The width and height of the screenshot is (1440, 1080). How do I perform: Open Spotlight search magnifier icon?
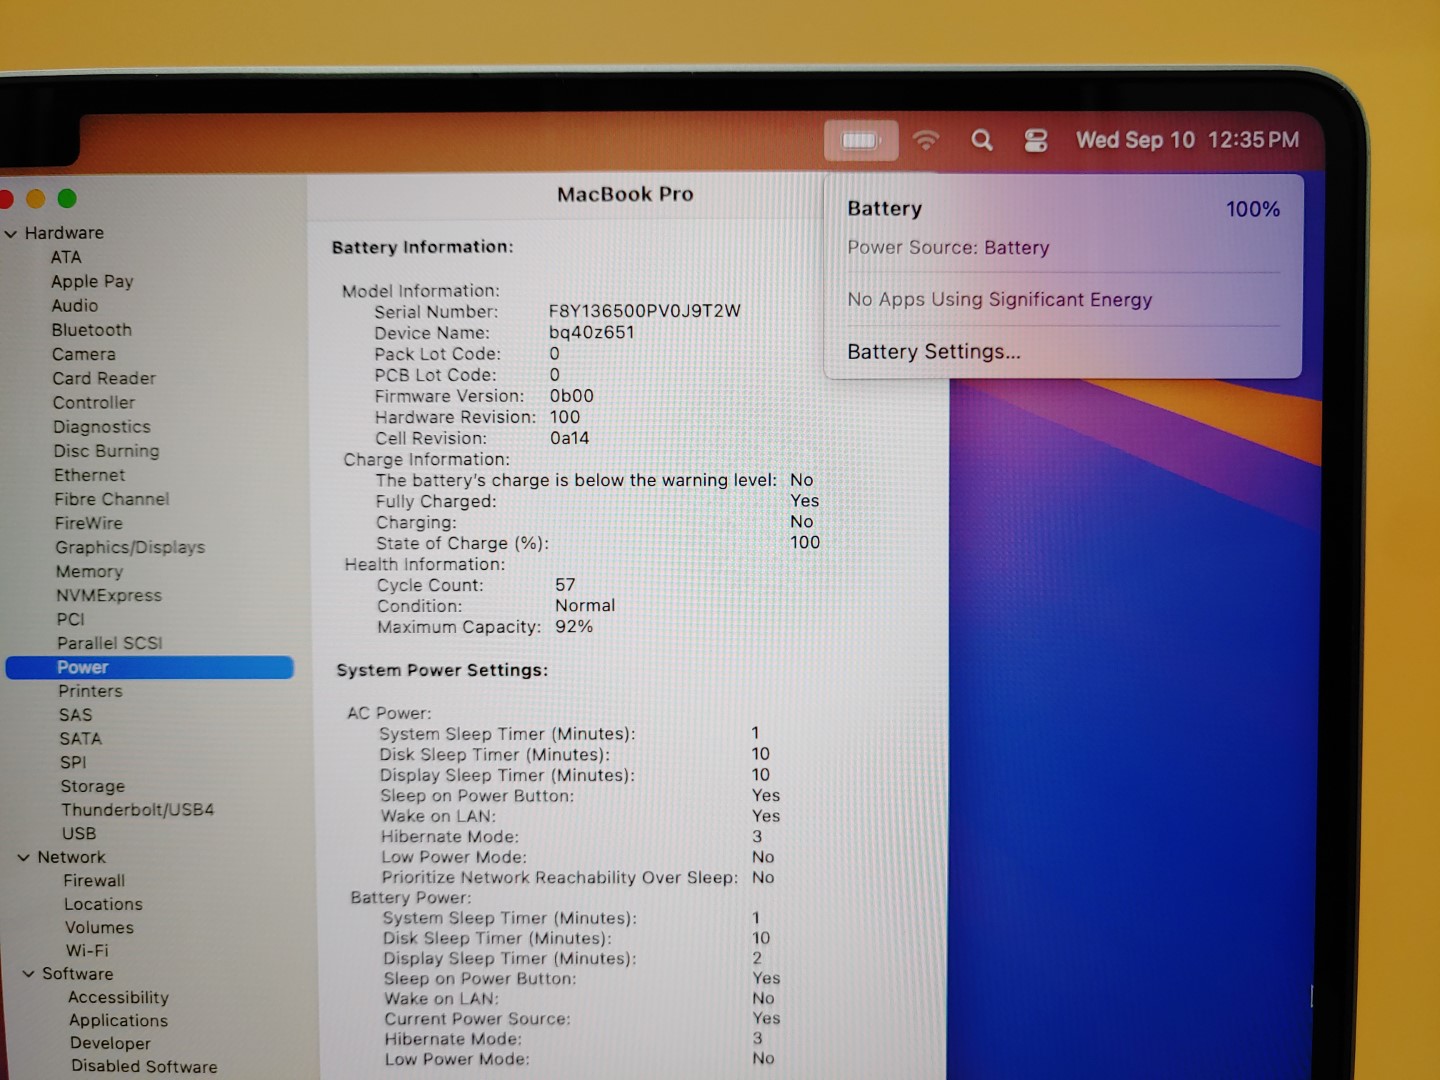click(x=982, y=141)
